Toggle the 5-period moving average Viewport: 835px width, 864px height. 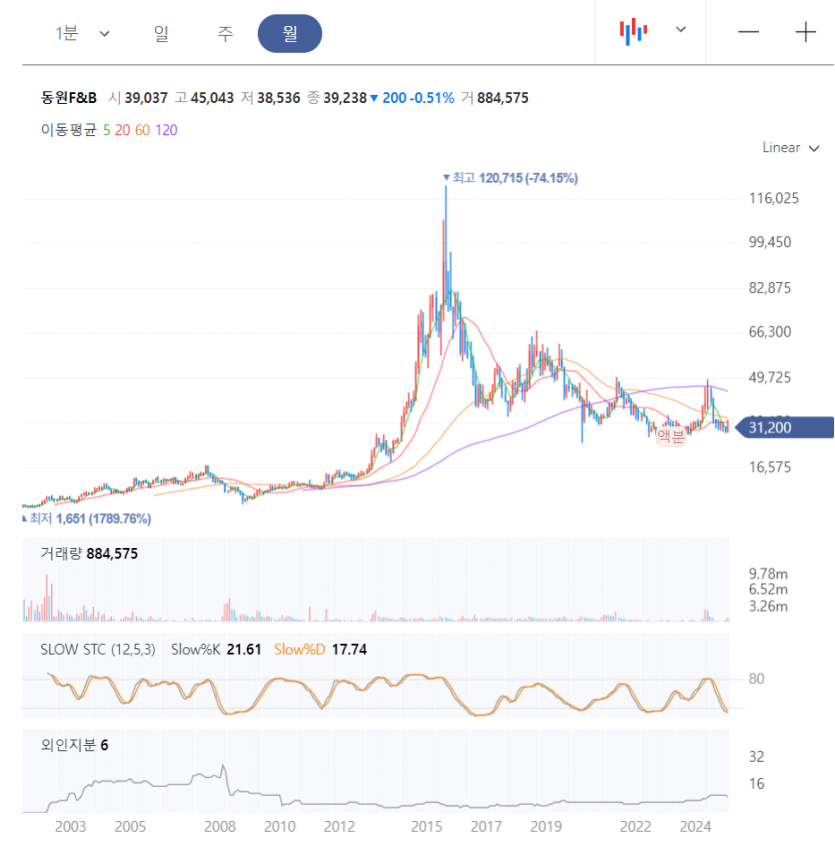[x=106, y=130]
